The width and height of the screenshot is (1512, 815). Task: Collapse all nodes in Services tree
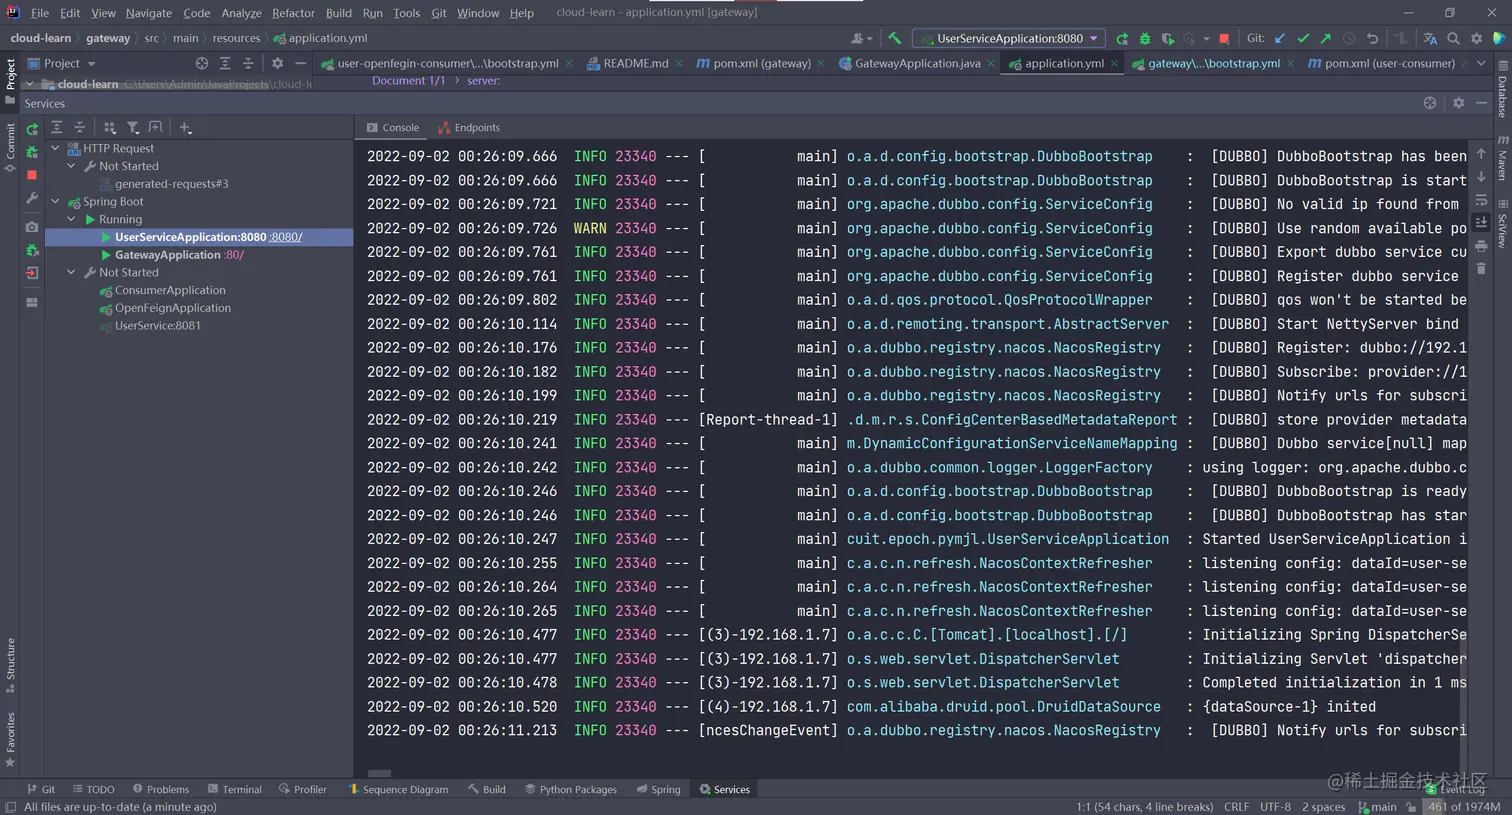pyautogui.click(x=80, y=128)
